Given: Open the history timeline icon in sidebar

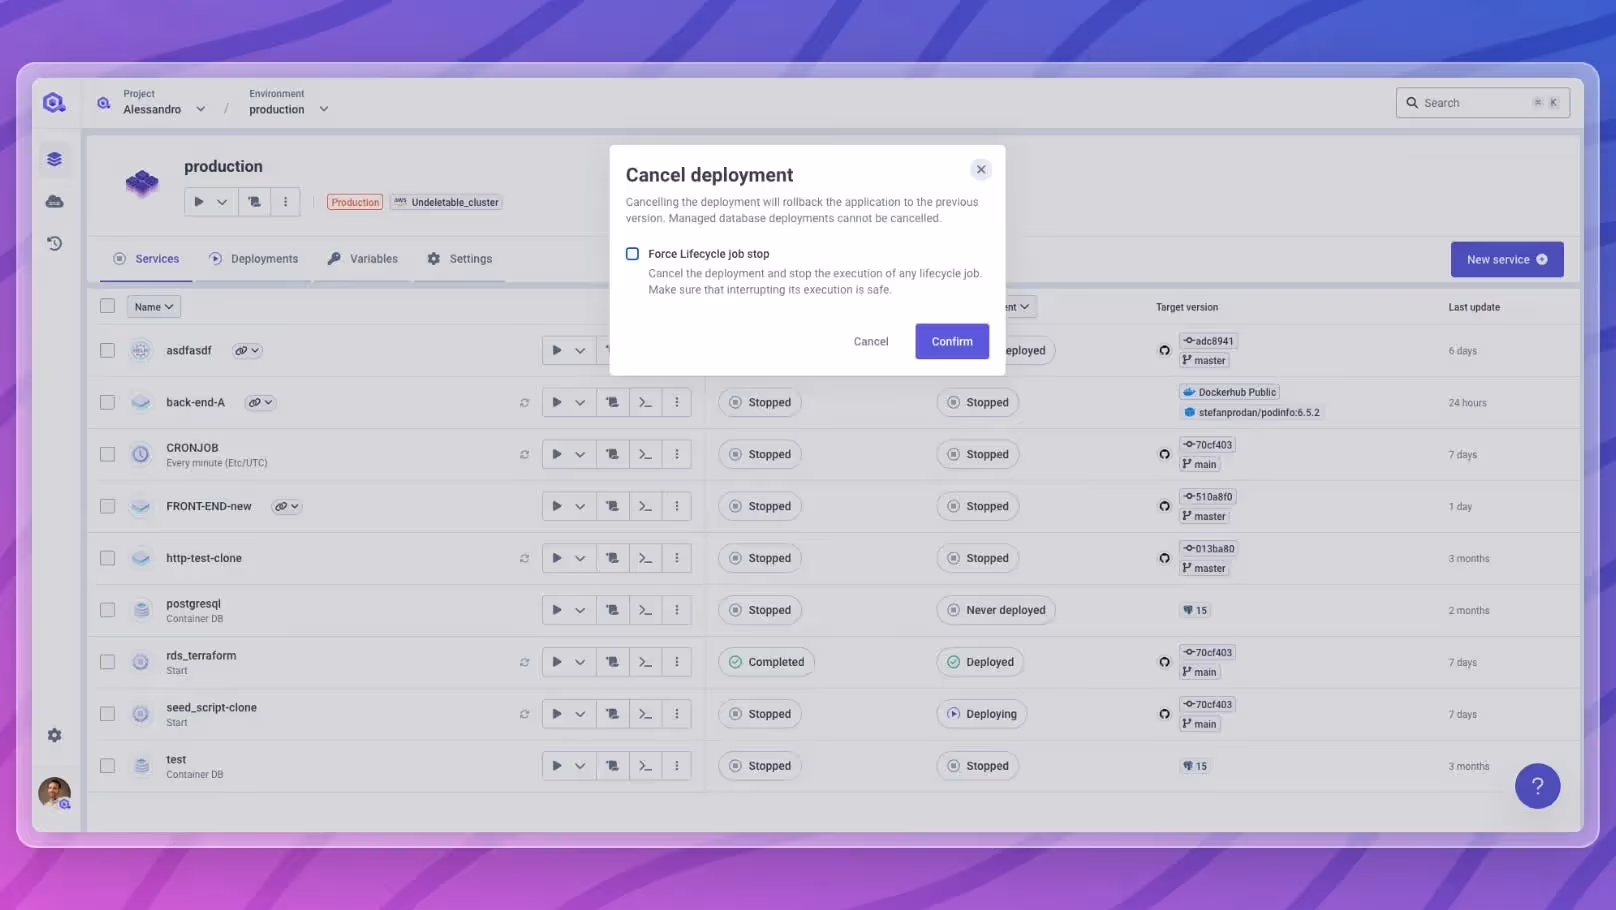Looking at the screenshot, I should point(54,243).
